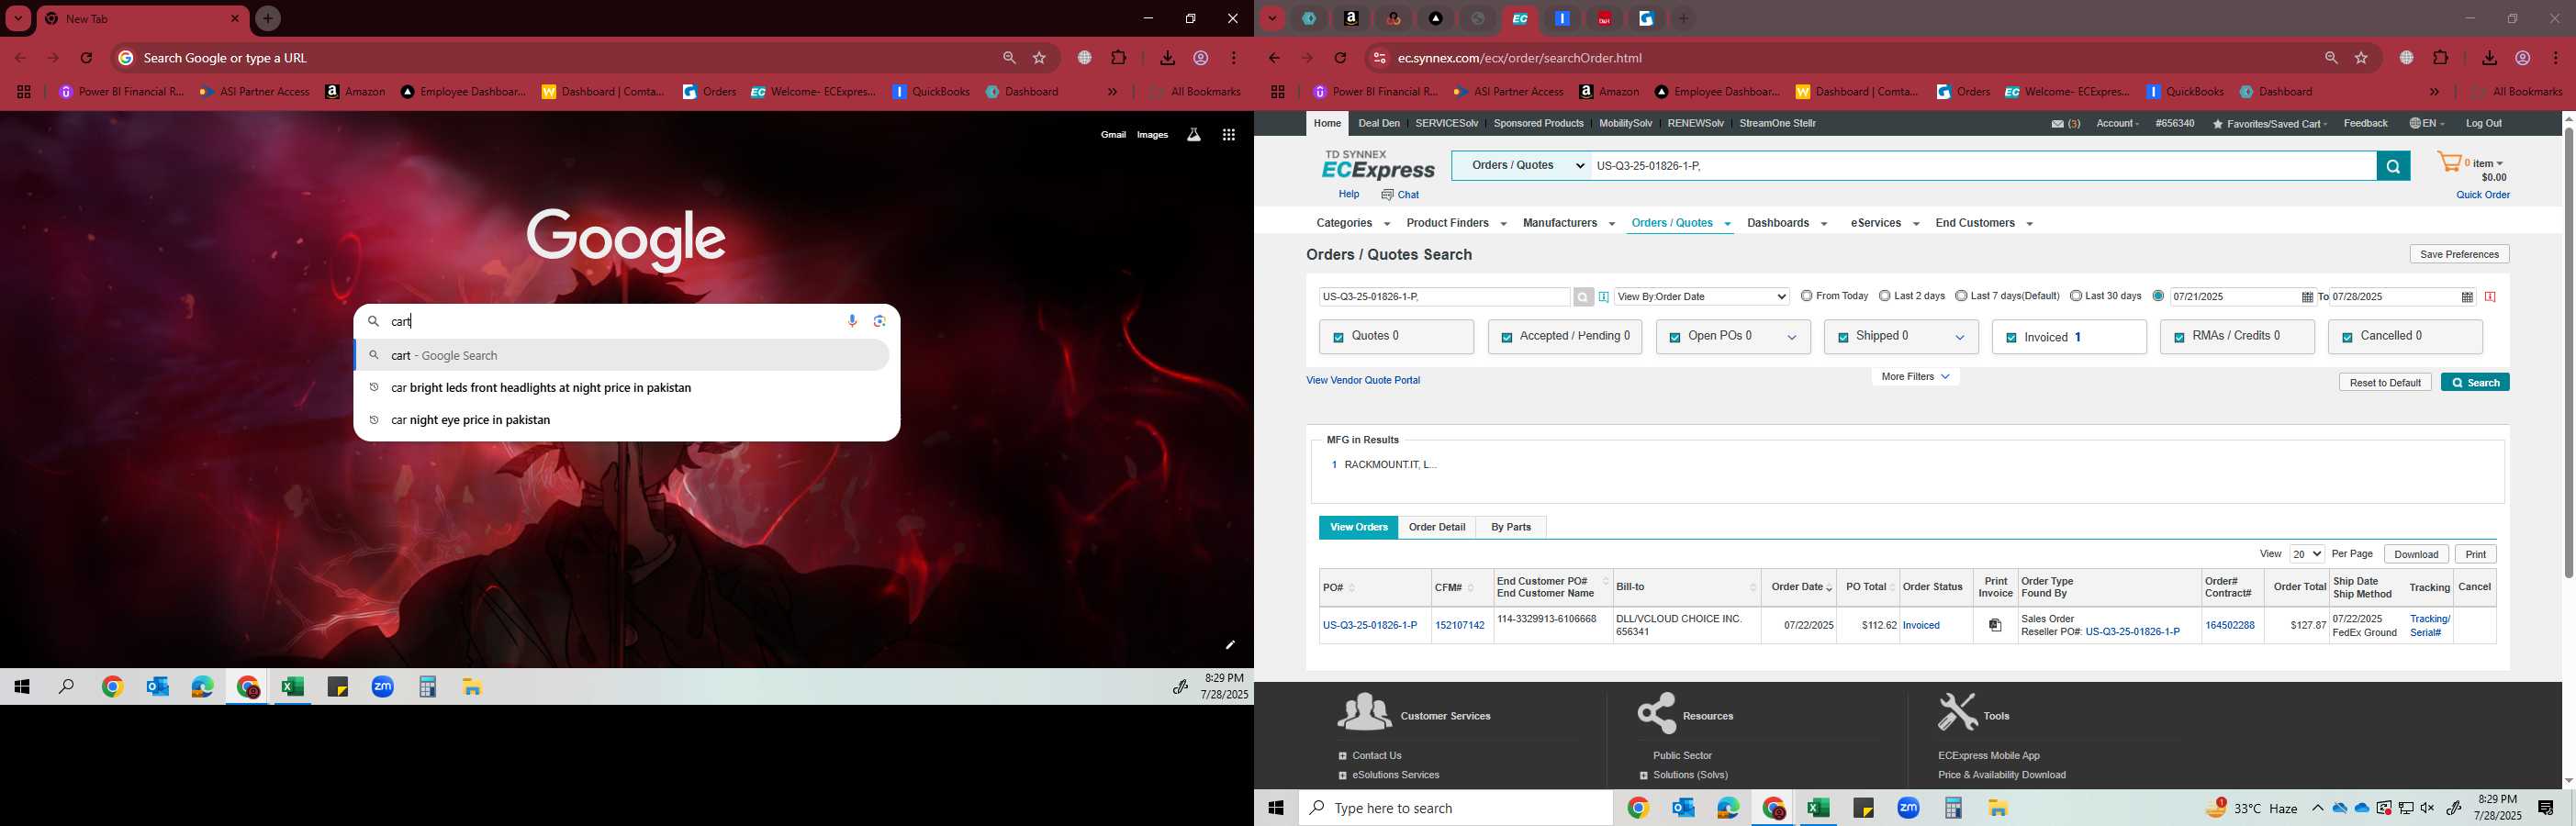Open the Product Finders menu
The height and width of the screenshot is (826, 2576).
click(1455, 223)
